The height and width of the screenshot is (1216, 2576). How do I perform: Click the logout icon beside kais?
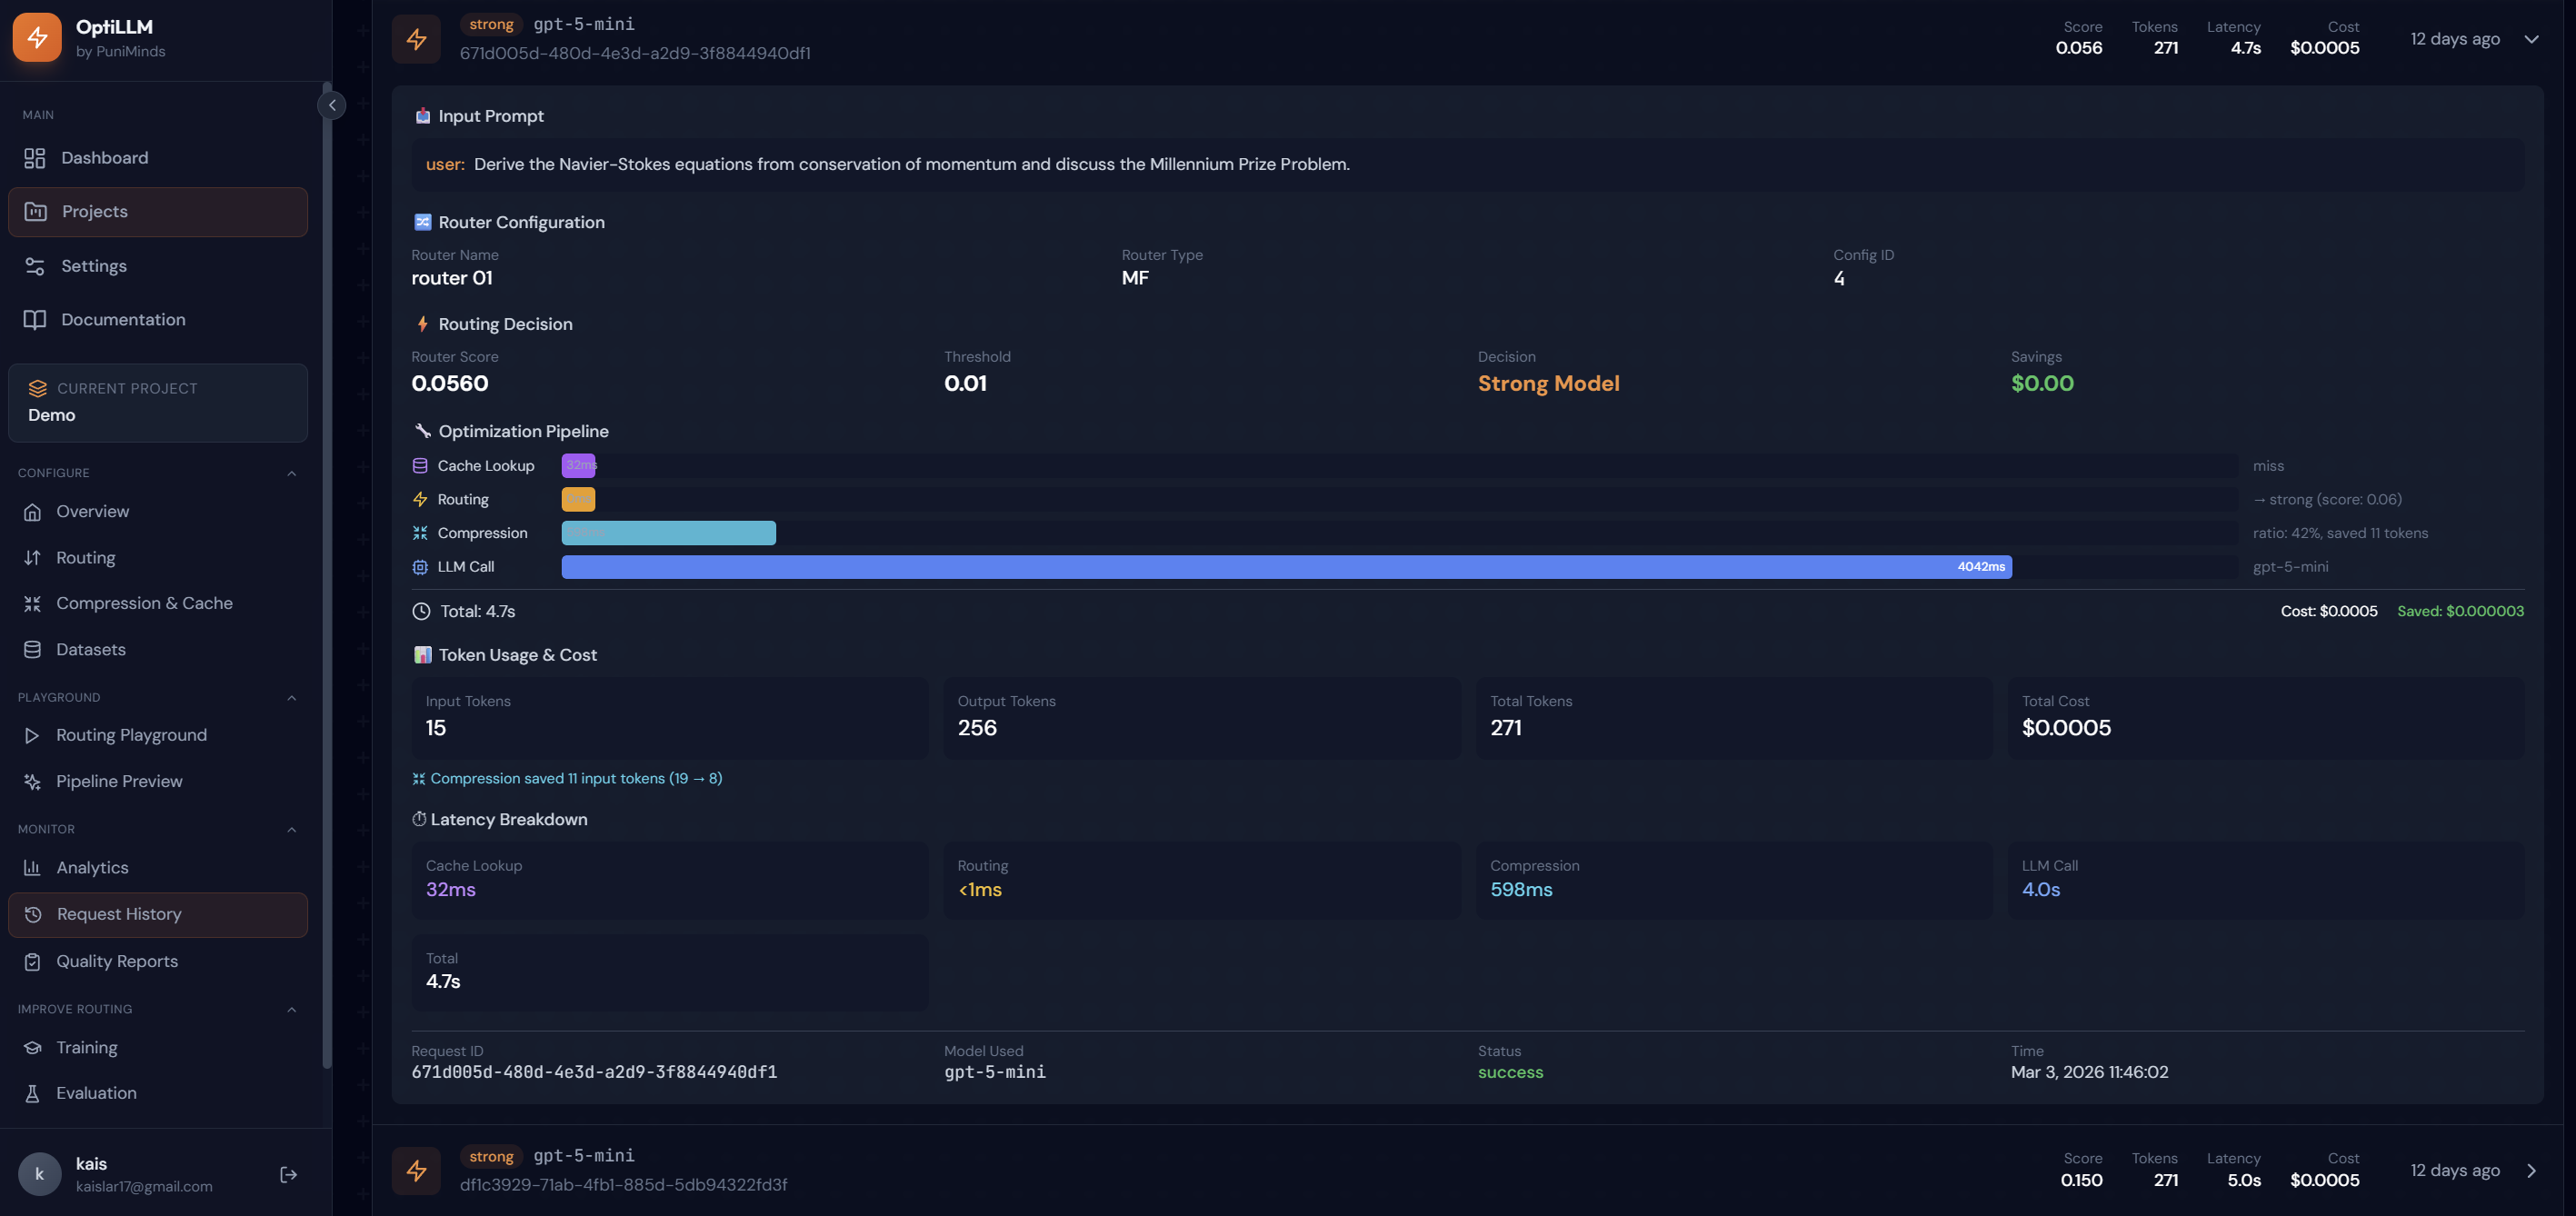pyautogui.click(x=288, y=1174)
